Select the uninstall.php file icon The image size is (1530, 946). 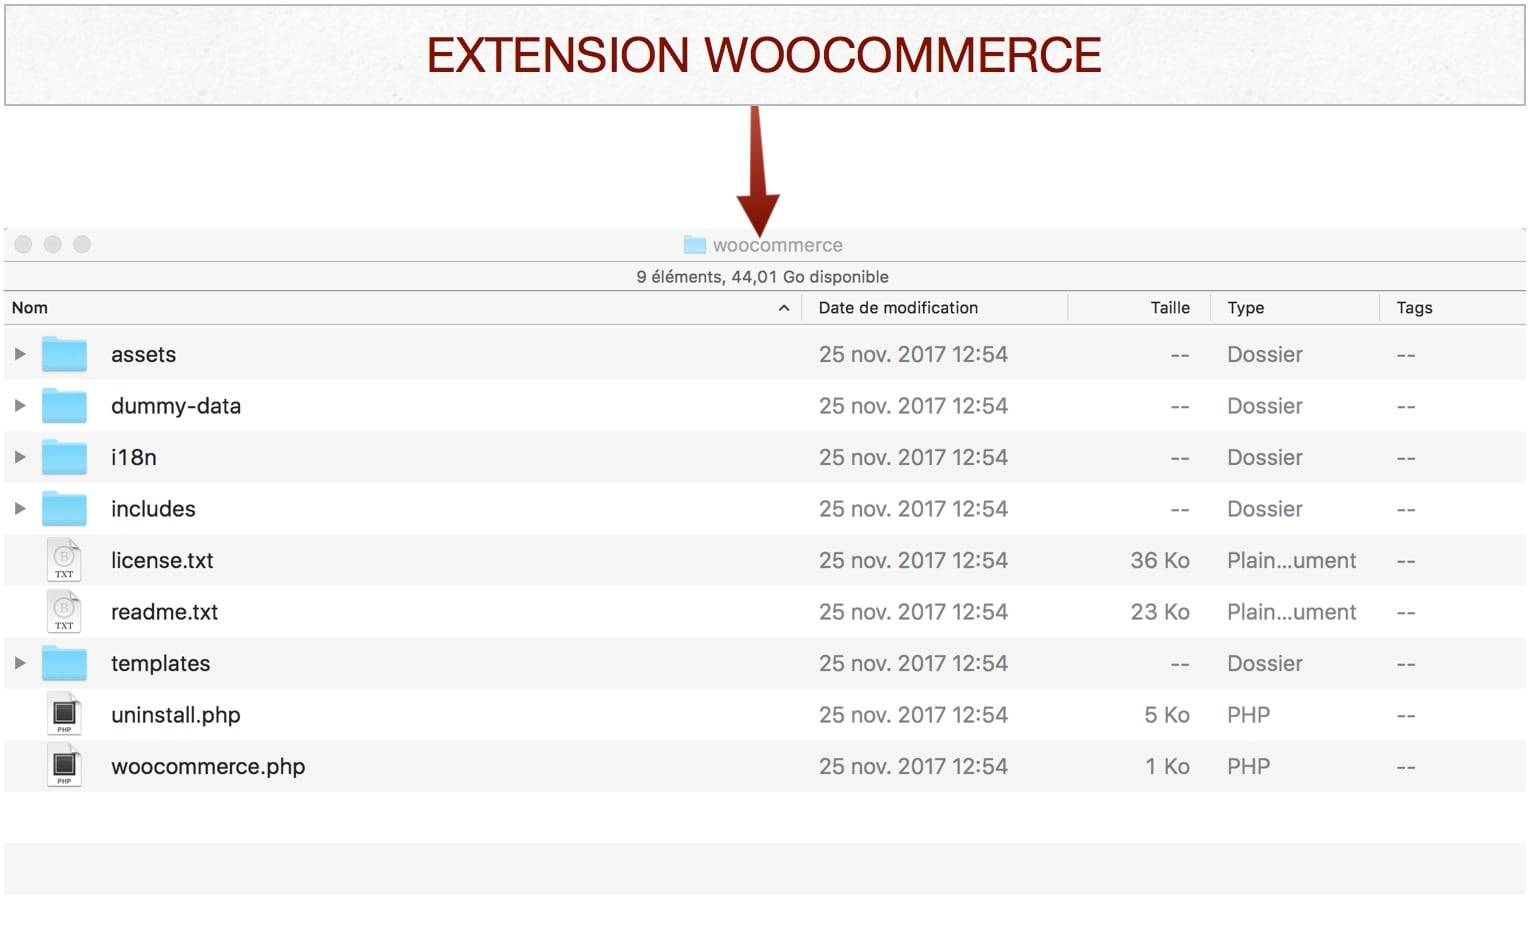coord(64,715)
